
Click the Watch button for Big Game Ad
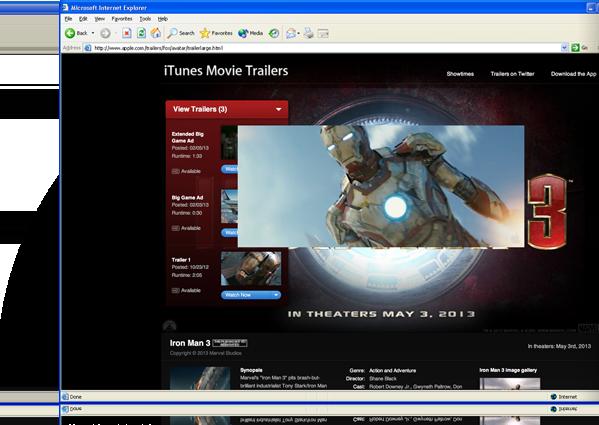point(229,233)
